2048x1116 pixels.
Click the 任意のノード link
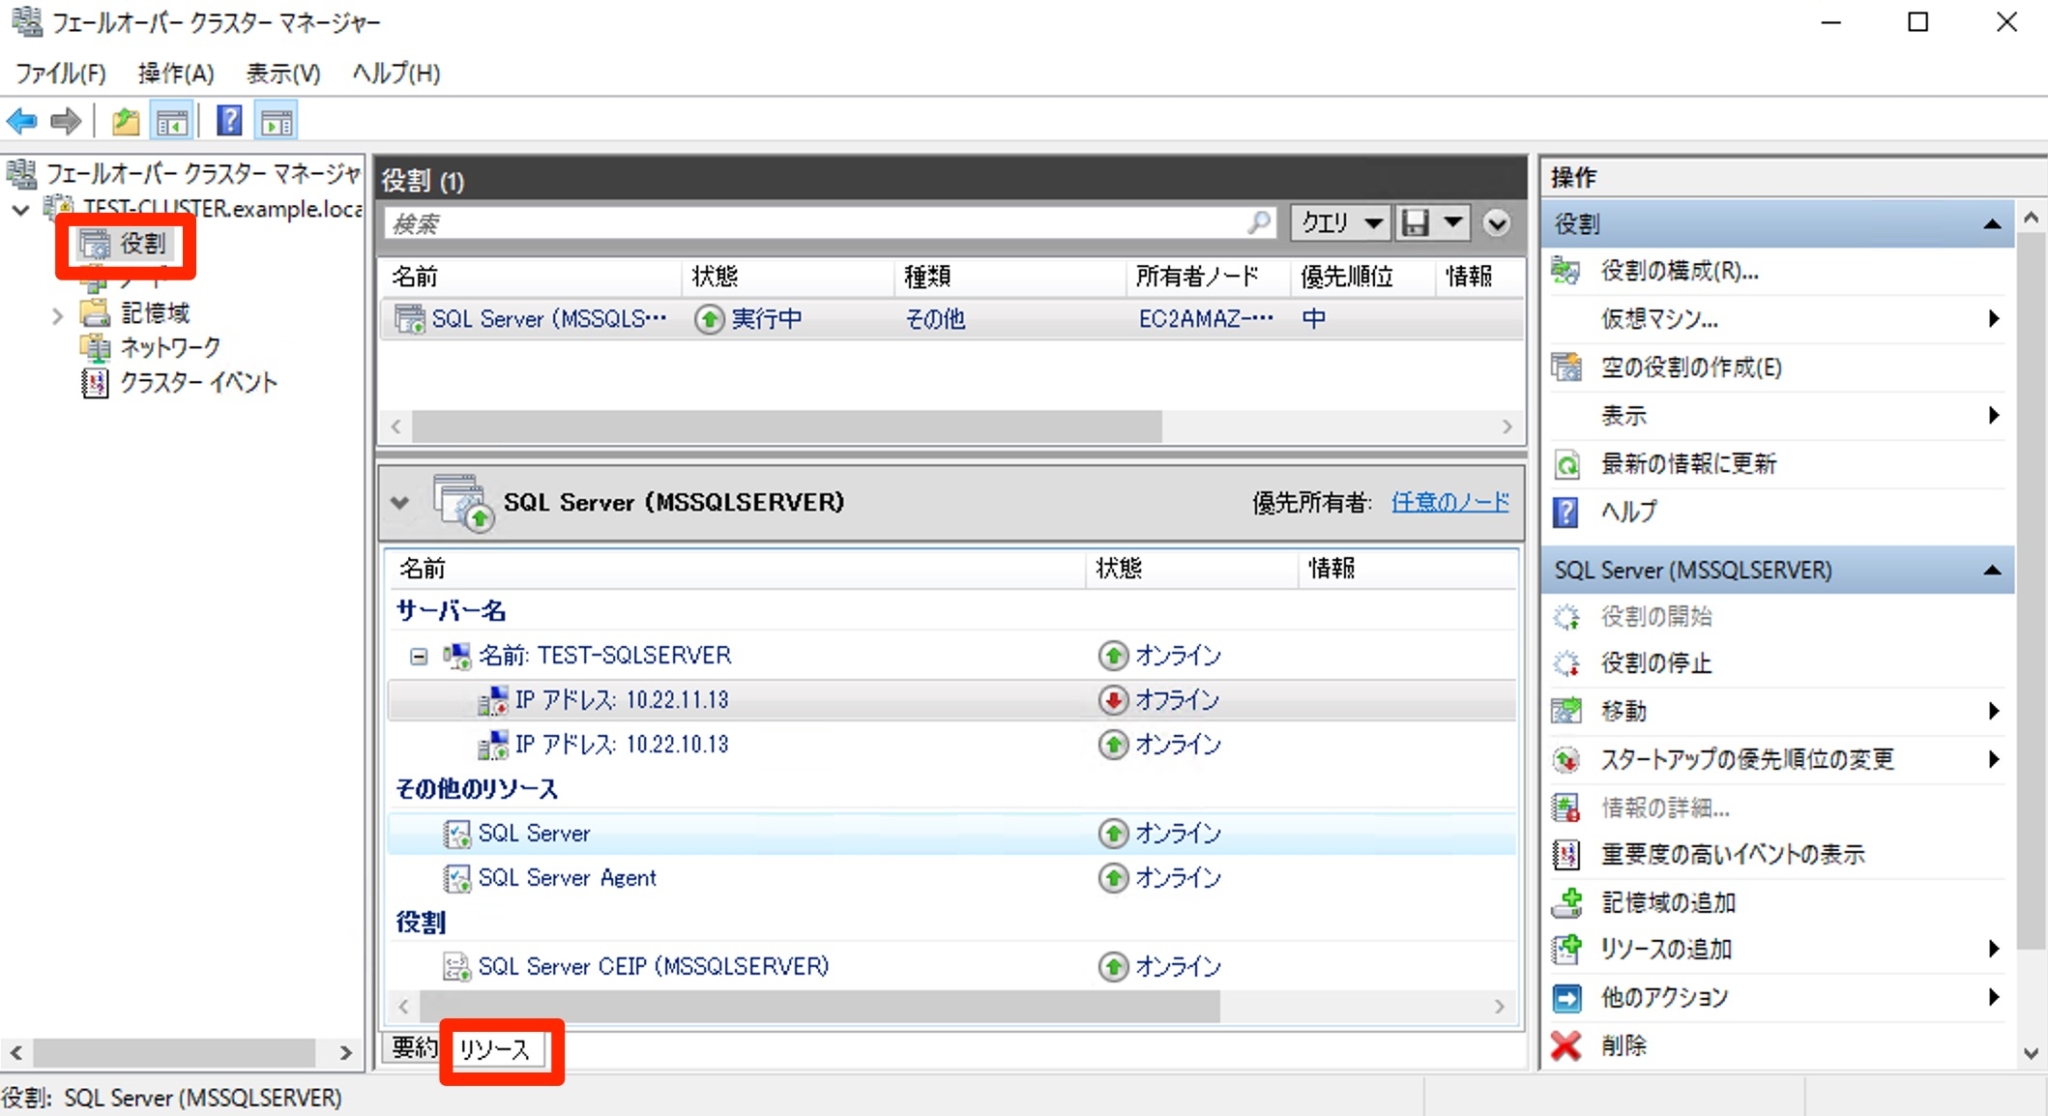pyautogui.click(x=1448, y=503)
